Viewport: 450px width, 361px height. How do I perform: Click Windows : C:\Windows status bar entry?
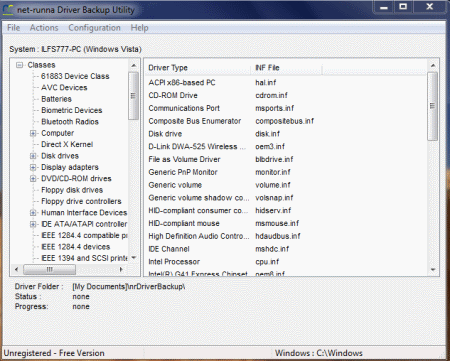(319, 353)
